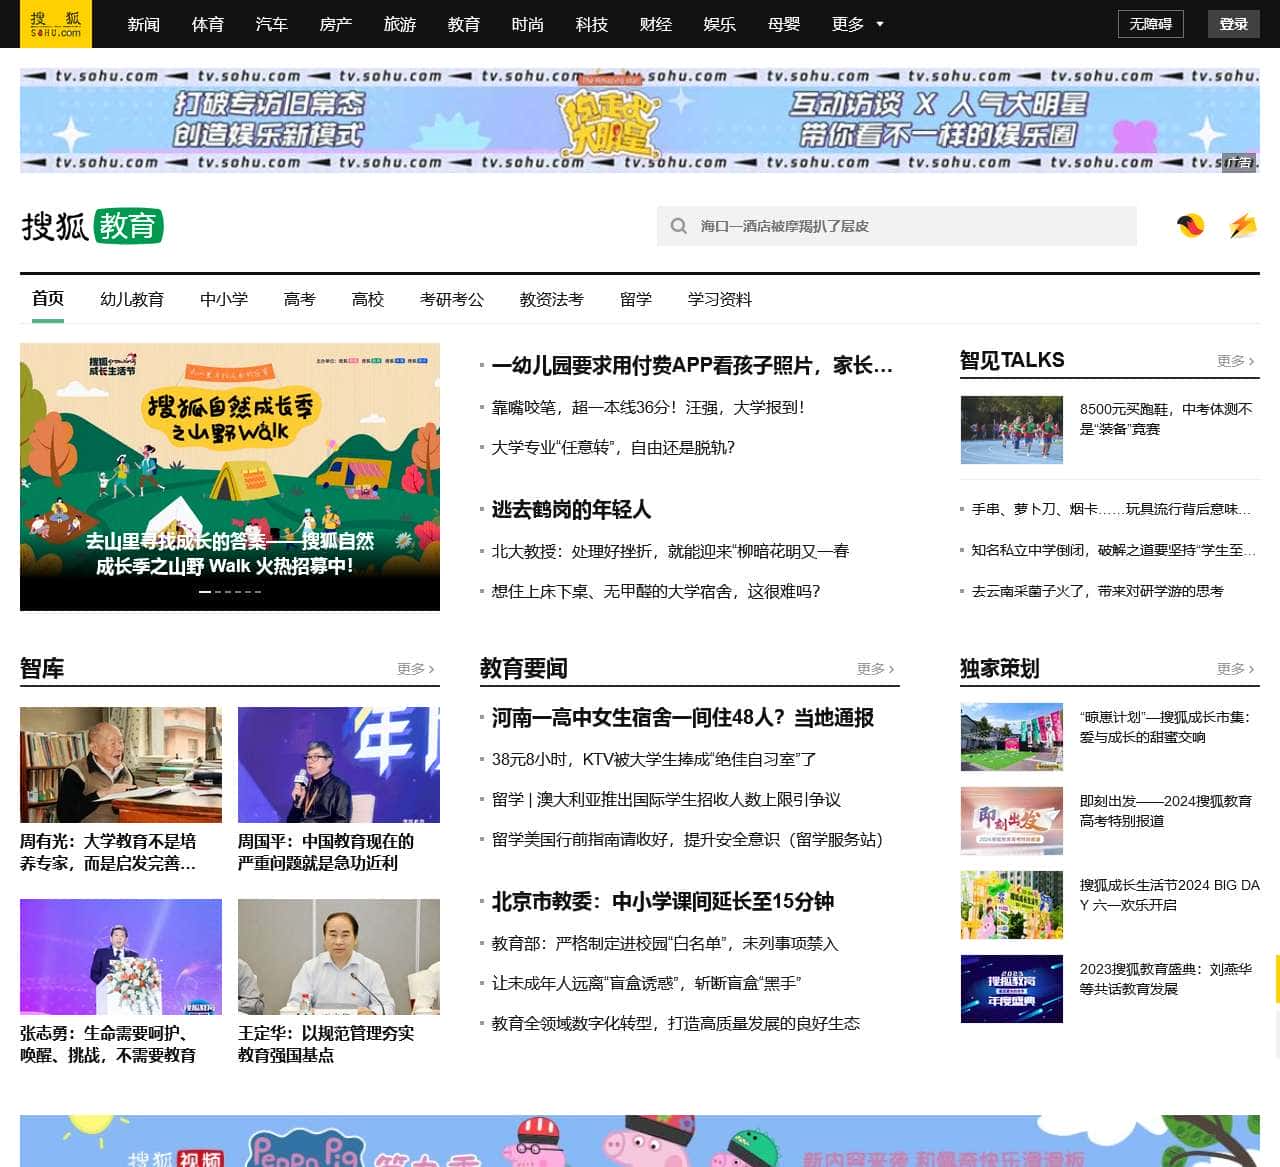The height and width of the screenshot is (1167, 1280).
Task: Click the 搜狐教育 channel logo
Action: coord(92,226)
